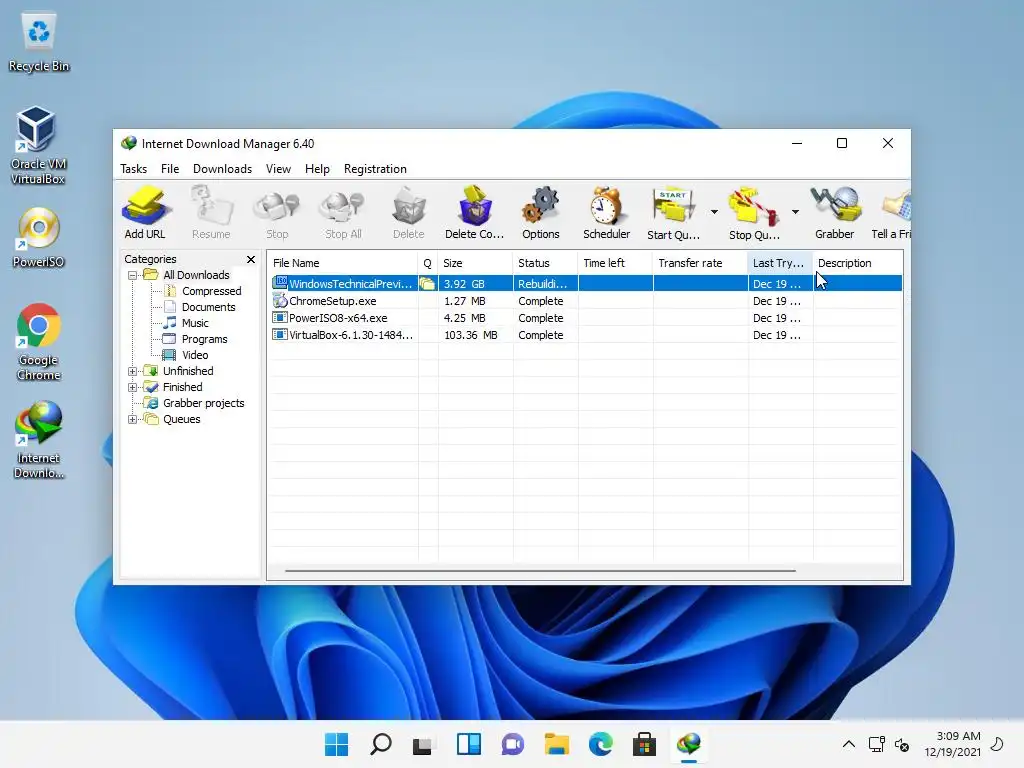The height and width of the screenshot is (768, 1024).
Task: Open the Tasks menu
Action: tap(133, 168)
